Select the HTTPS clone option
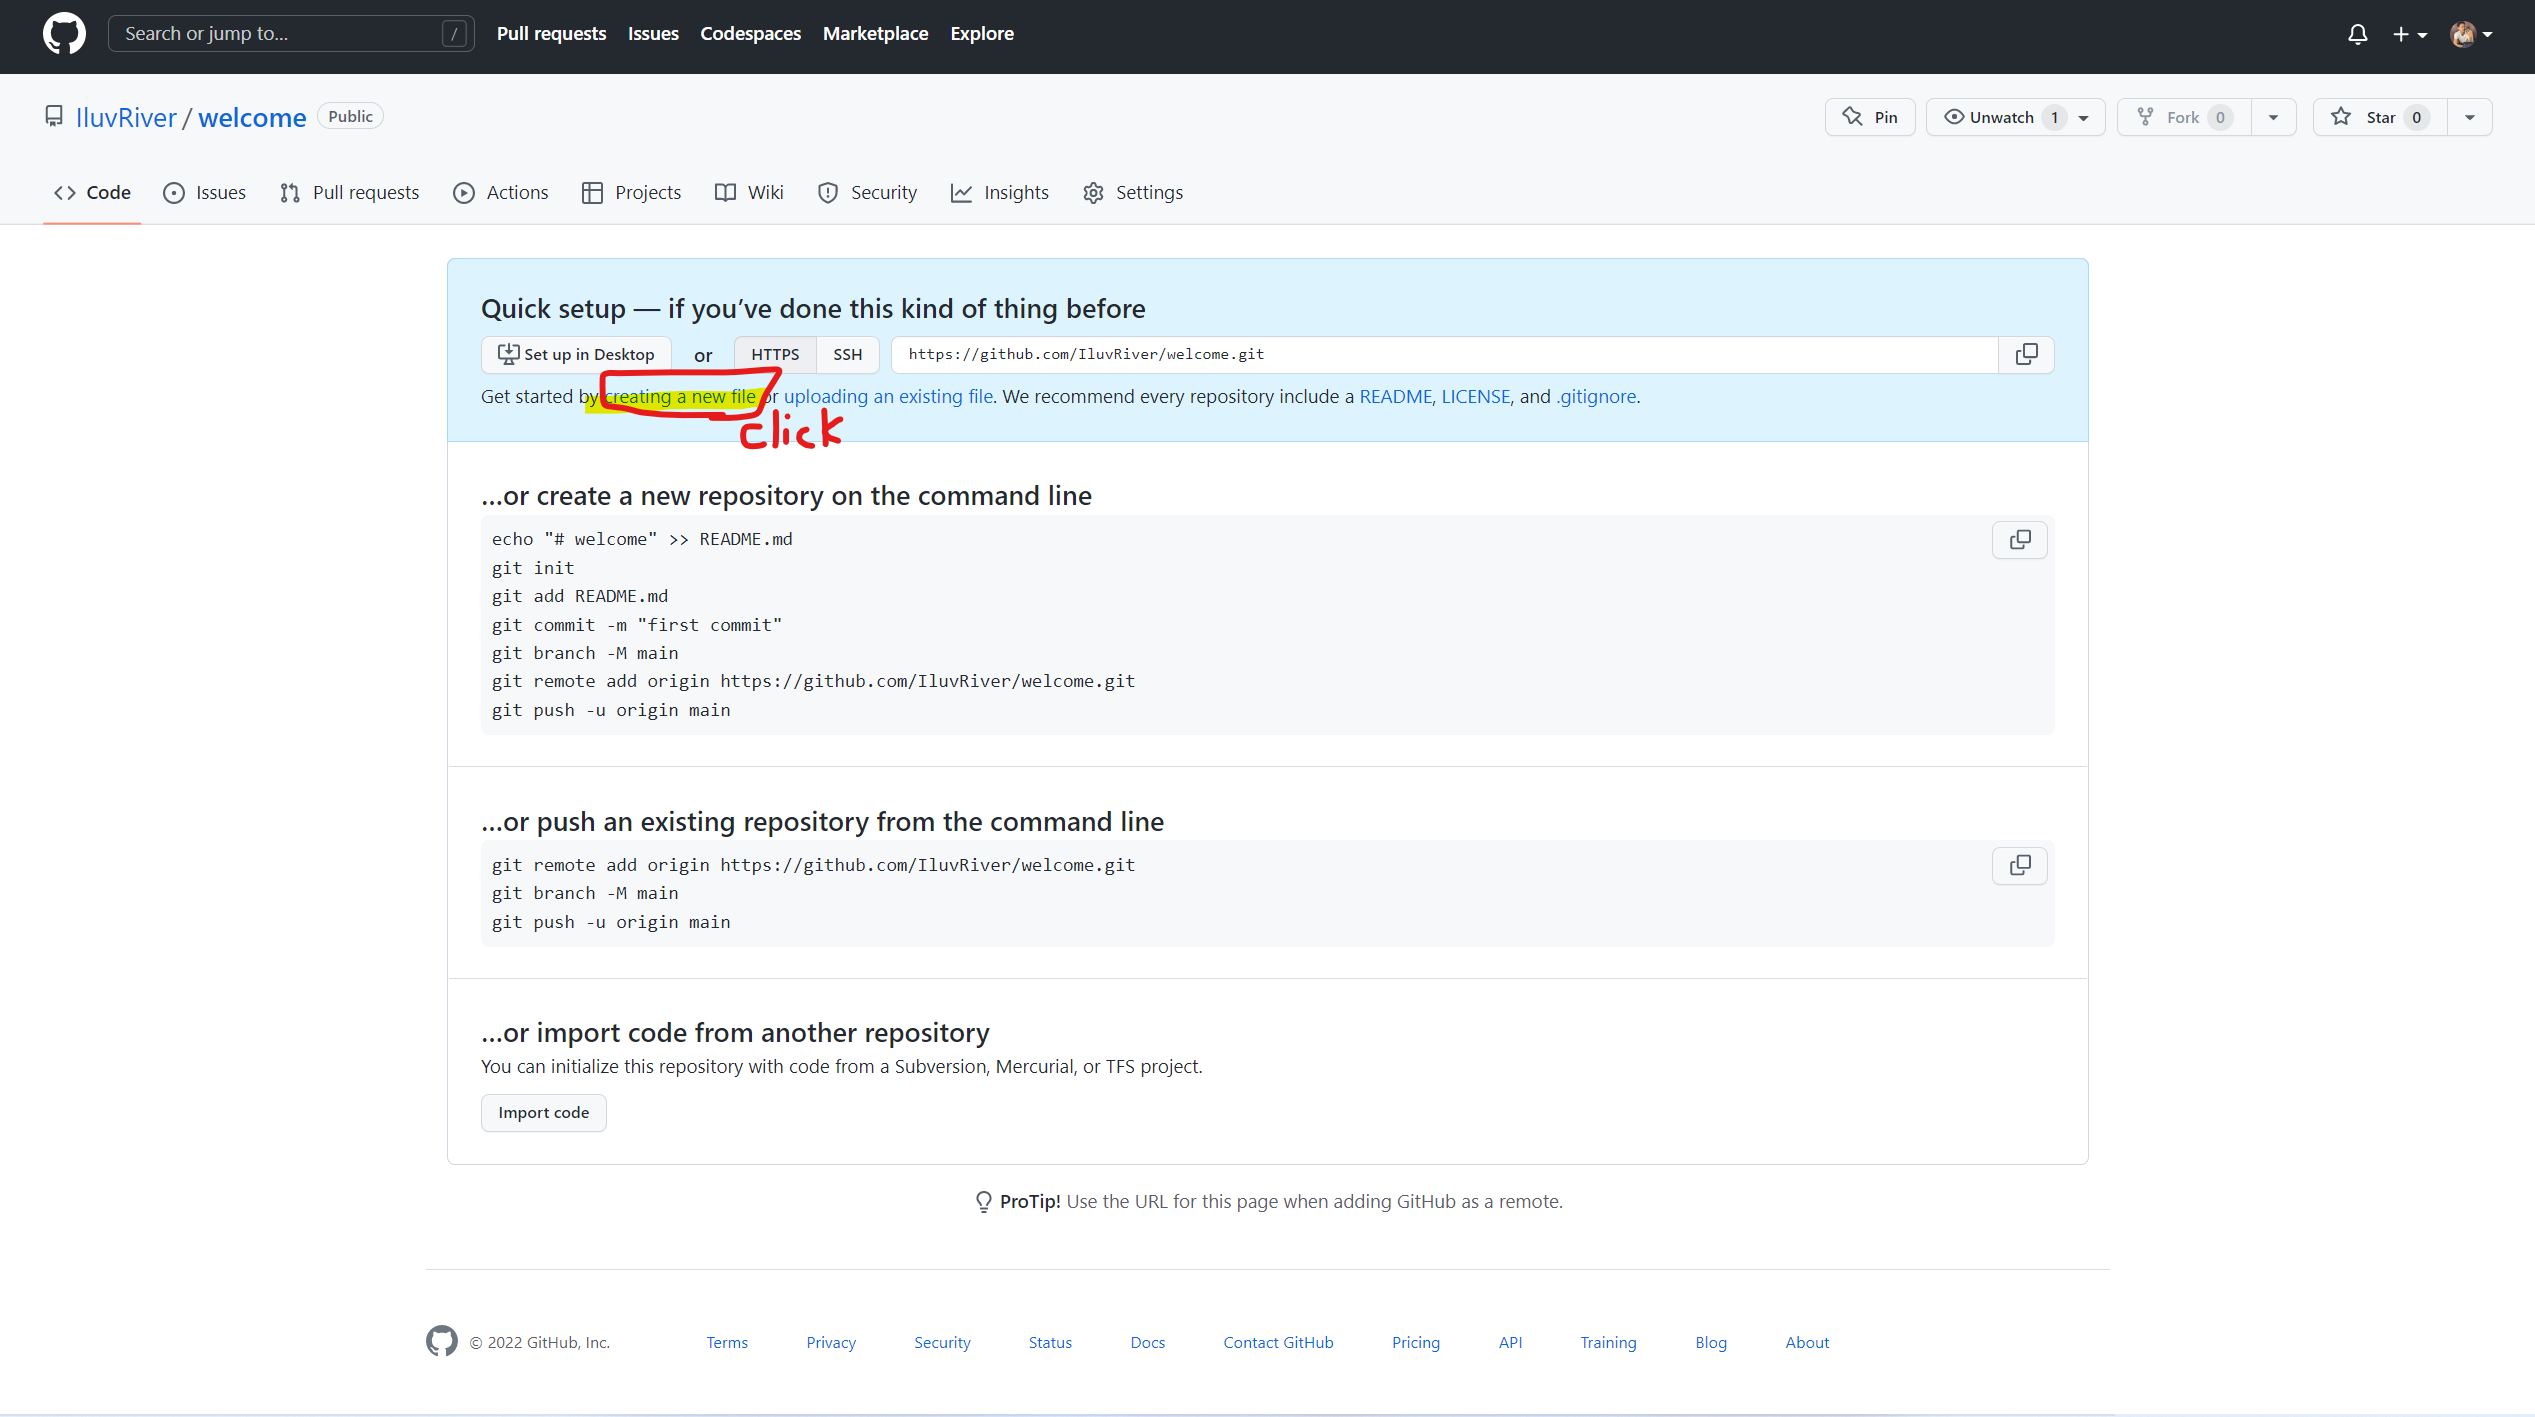2535x1417 pixels. [x=775, y=355]
